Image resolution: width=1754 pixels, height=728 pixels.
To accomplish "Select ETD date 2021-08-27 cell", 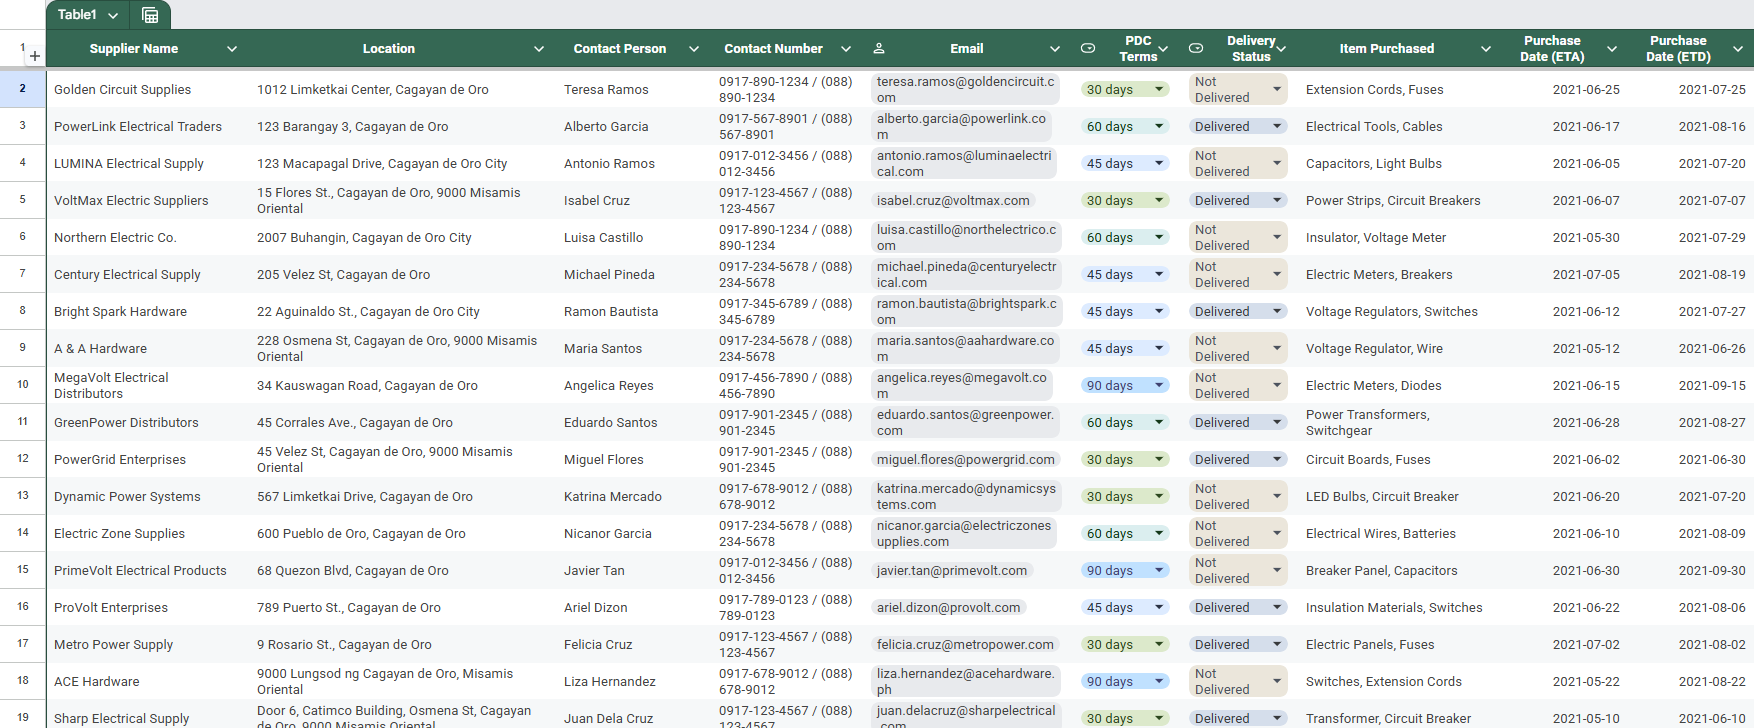I will click(1691, 422).
